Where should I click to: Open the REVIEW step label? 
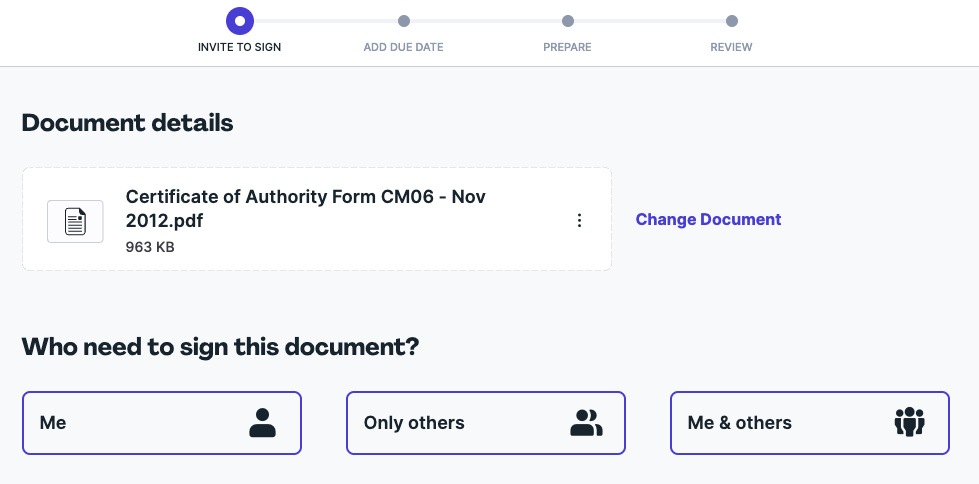click(731, 47)
